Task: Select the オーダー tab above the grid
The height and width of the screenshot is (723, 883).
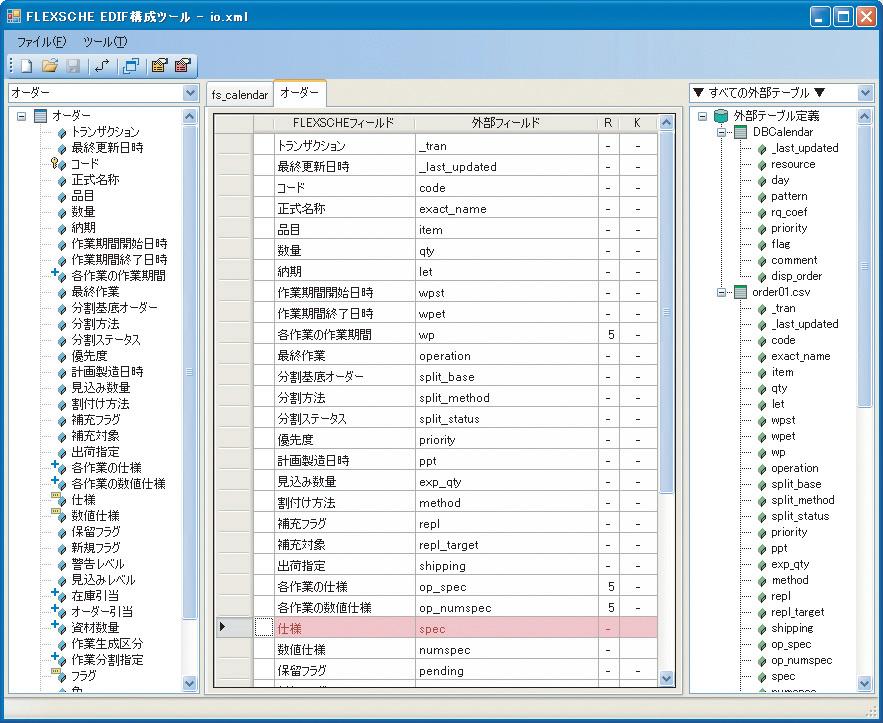Action: (x=300, y=93)
